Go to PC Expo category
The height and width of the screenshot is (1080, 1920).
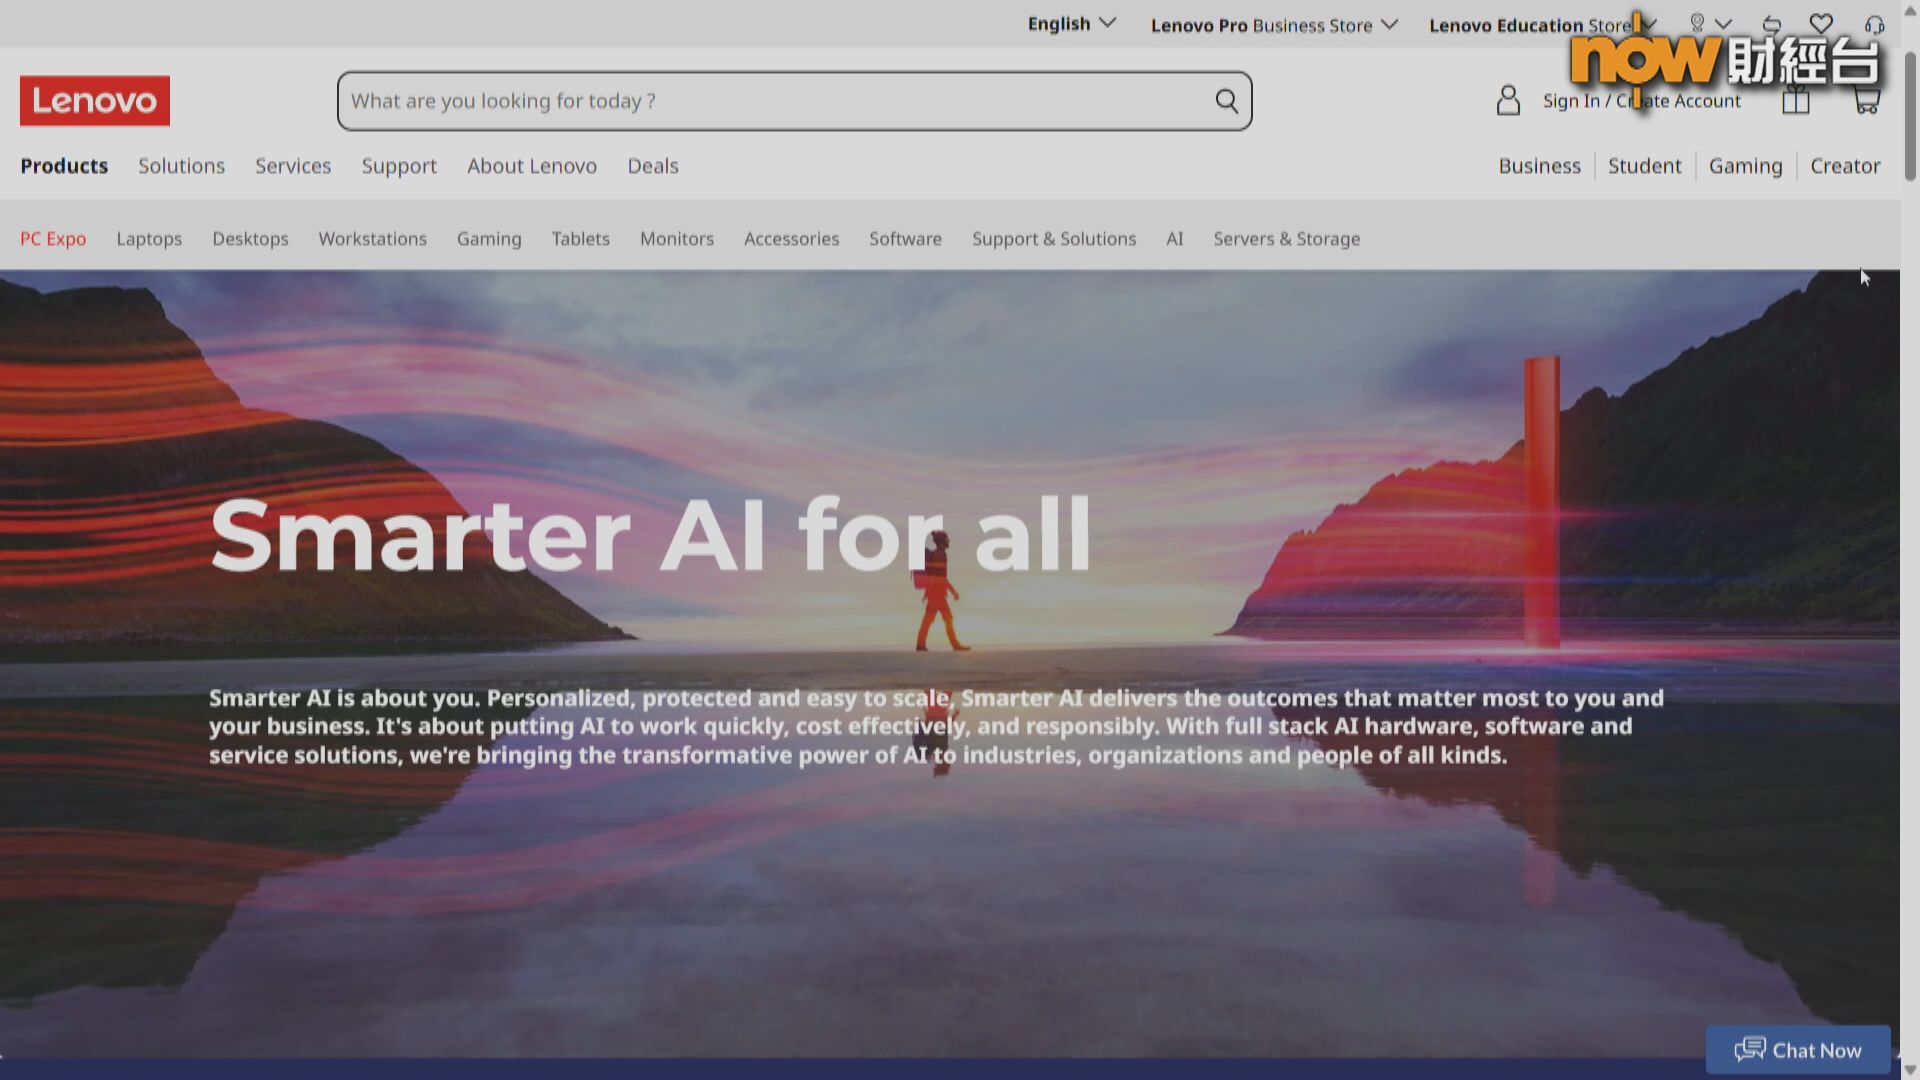(53, 239)
